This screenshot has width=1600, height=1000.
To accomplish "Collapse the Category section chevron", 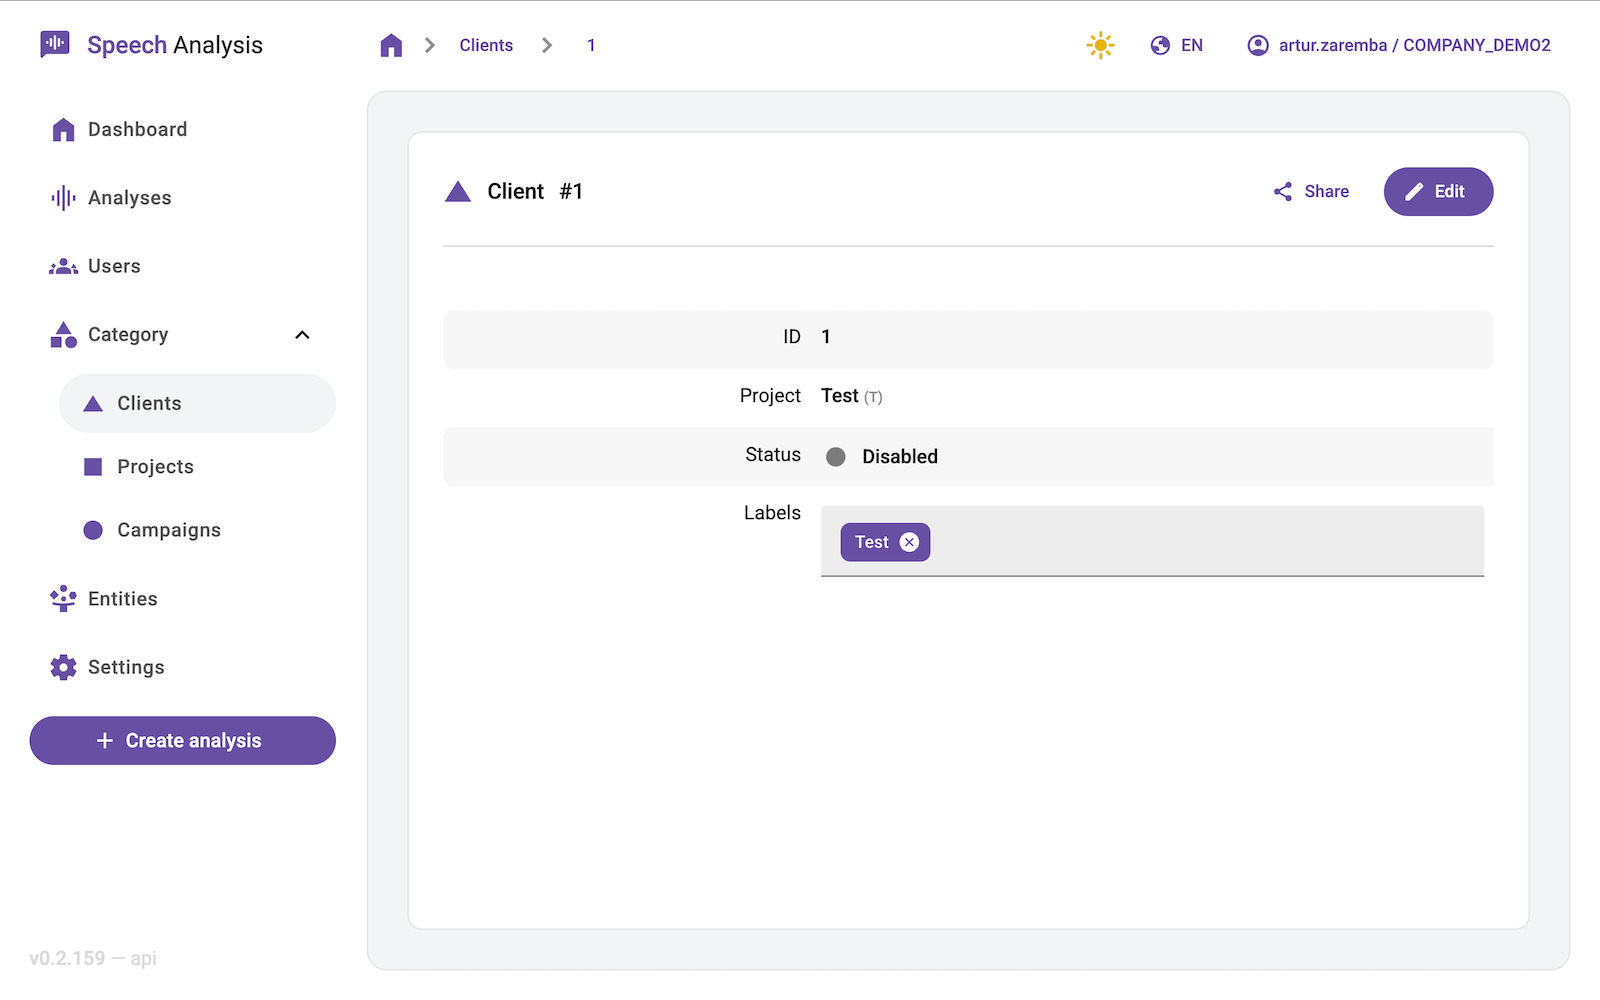I will pos(302,335).
